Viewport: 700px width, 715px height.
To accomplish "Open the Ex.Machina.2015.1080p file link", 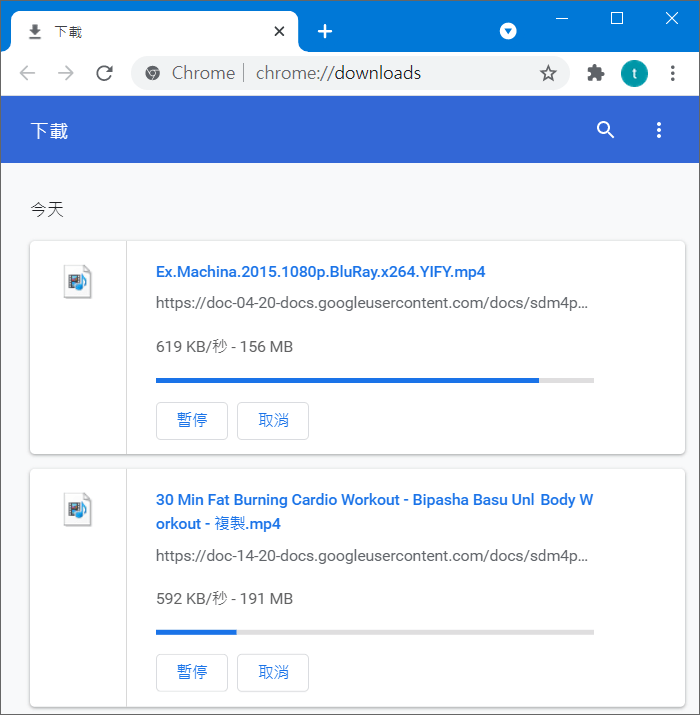I will 320,272.
